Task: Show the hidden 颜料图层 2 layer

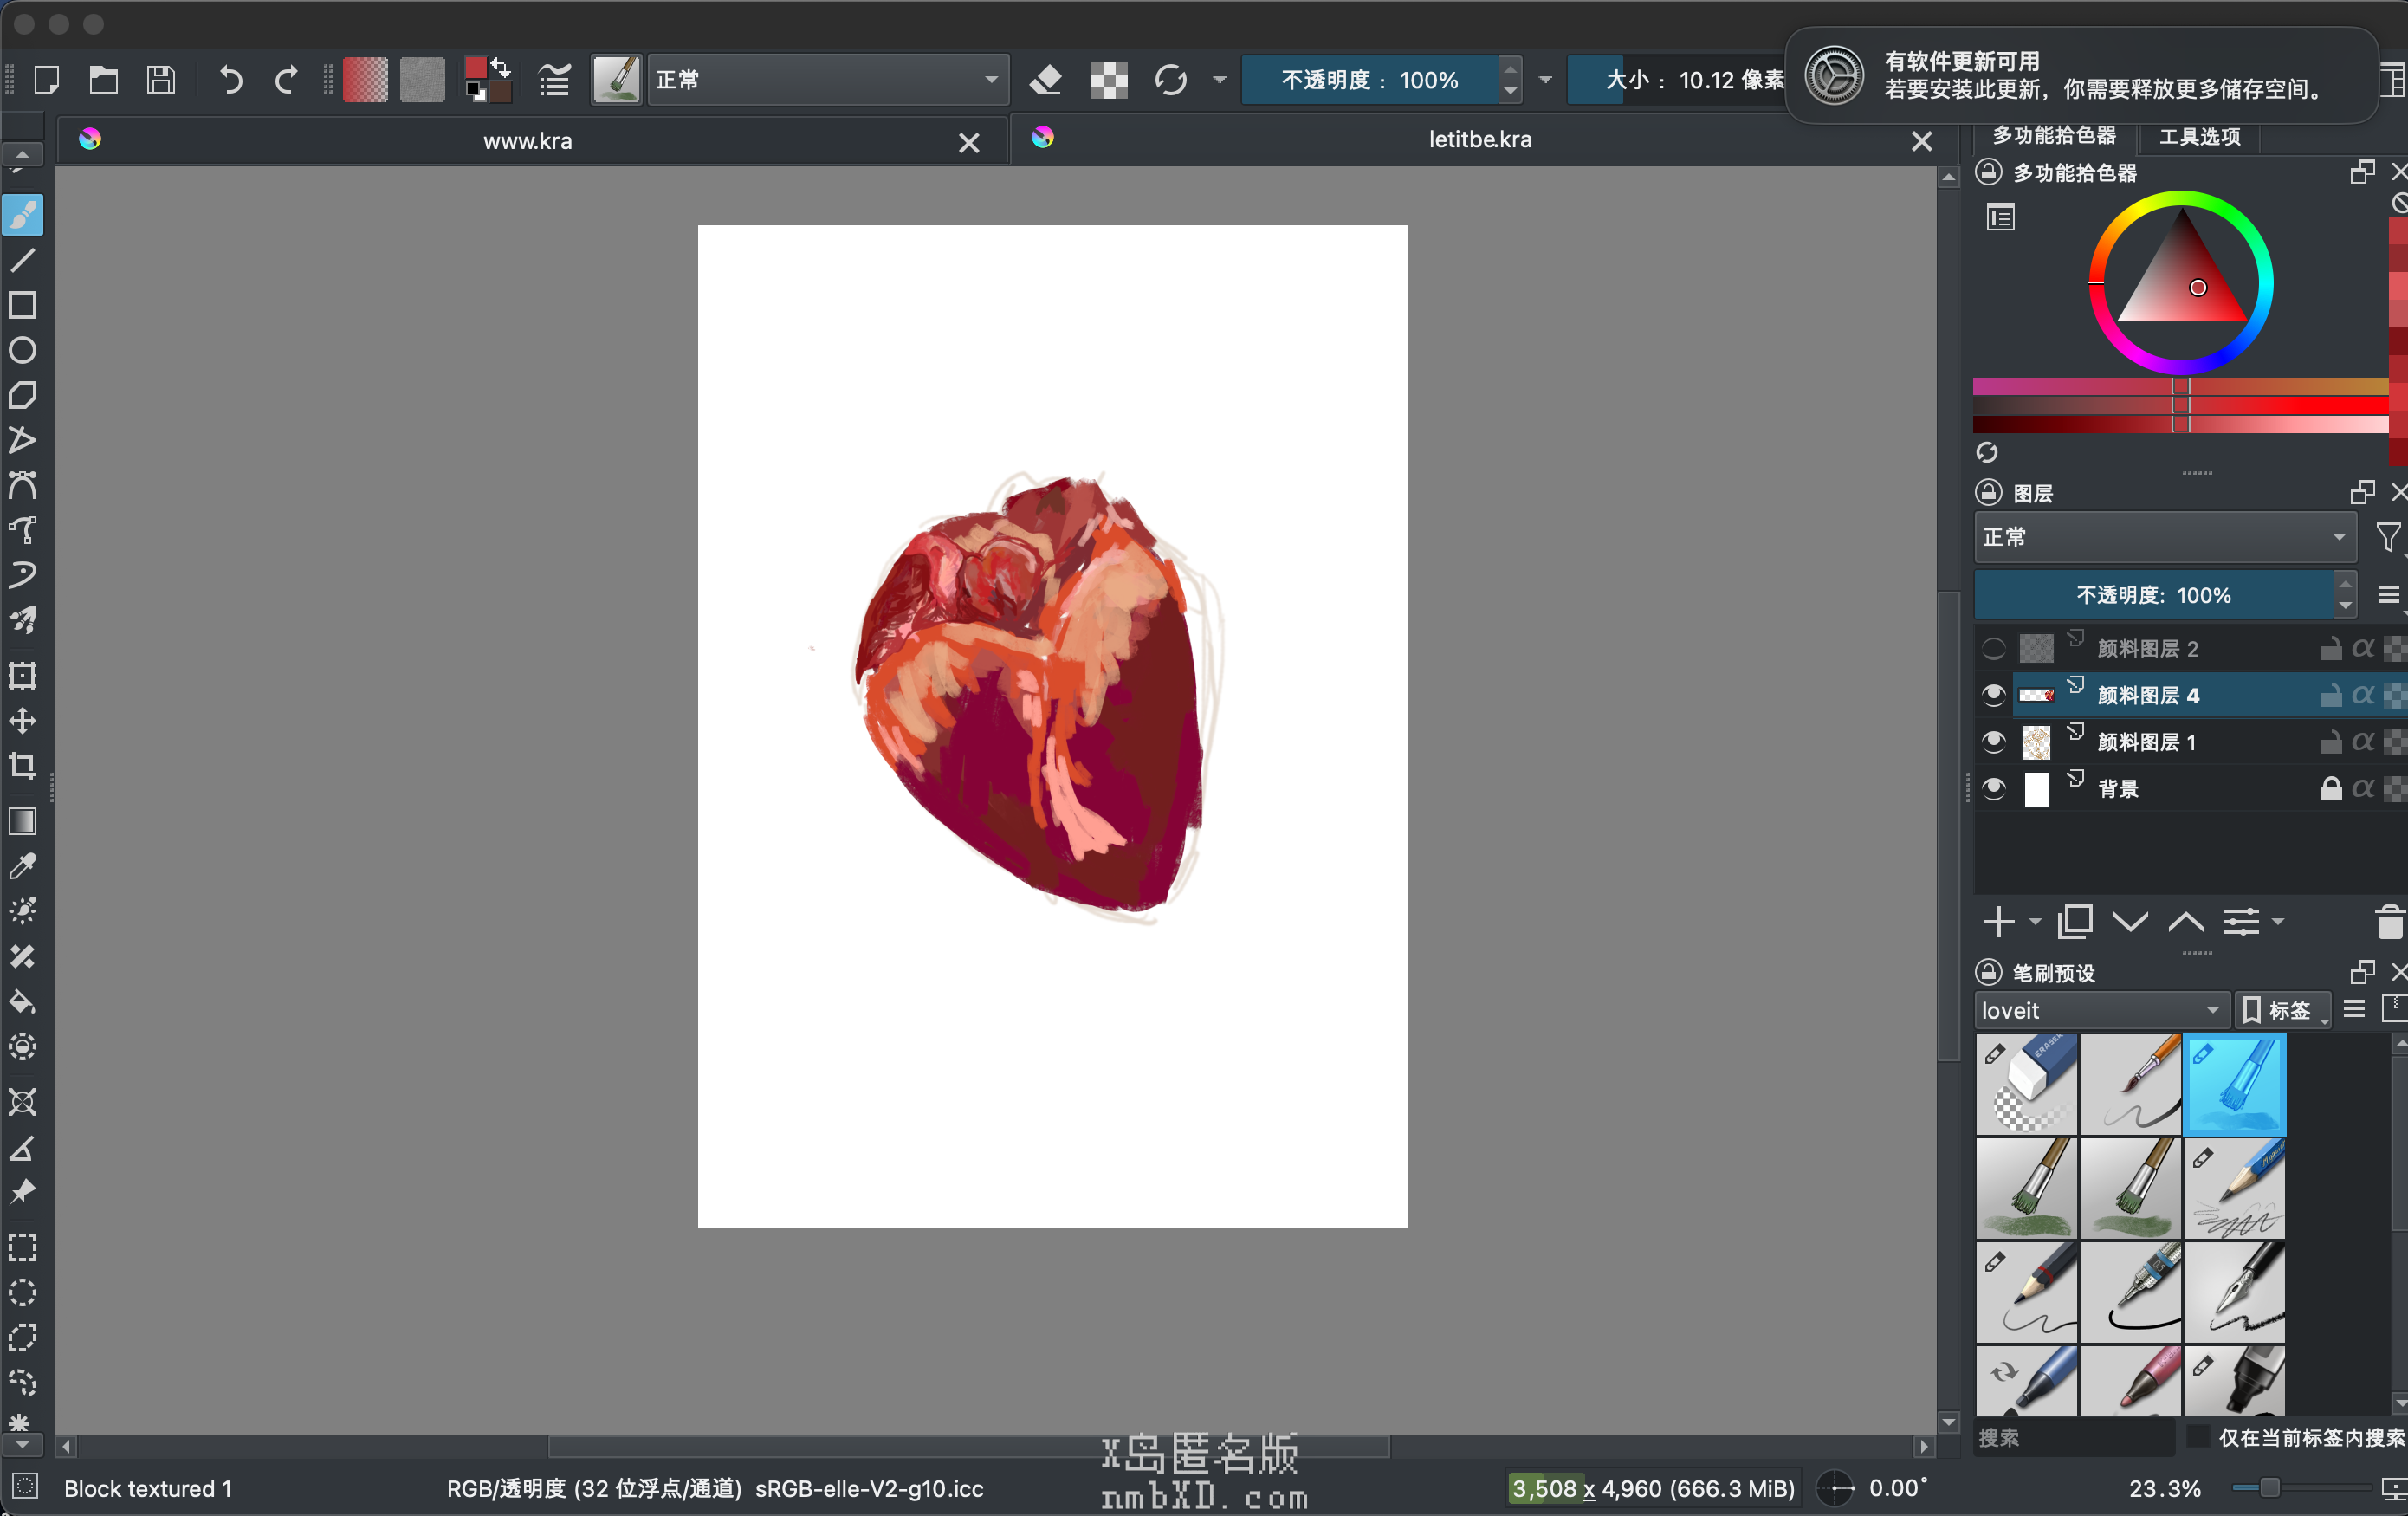Action: [x=1993, y=649]
